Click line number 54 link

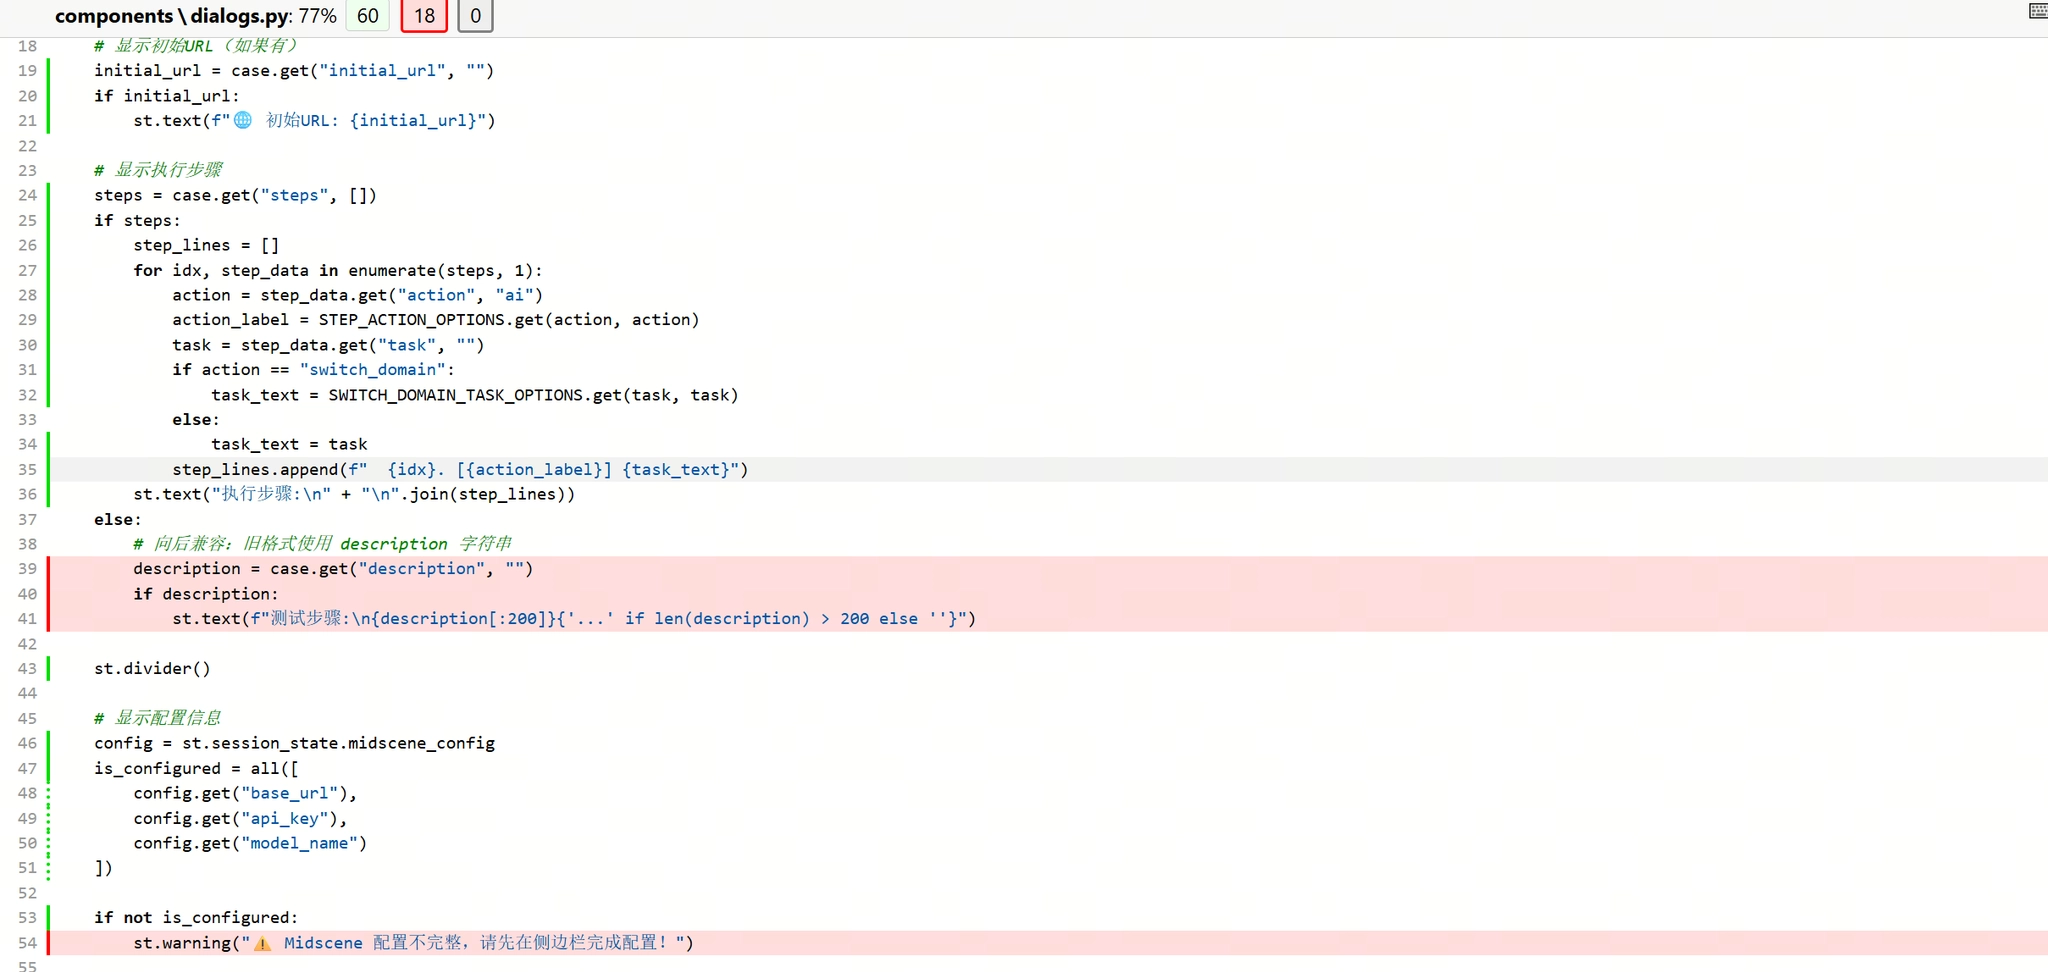pyautogui.click(x=27, y=943)
